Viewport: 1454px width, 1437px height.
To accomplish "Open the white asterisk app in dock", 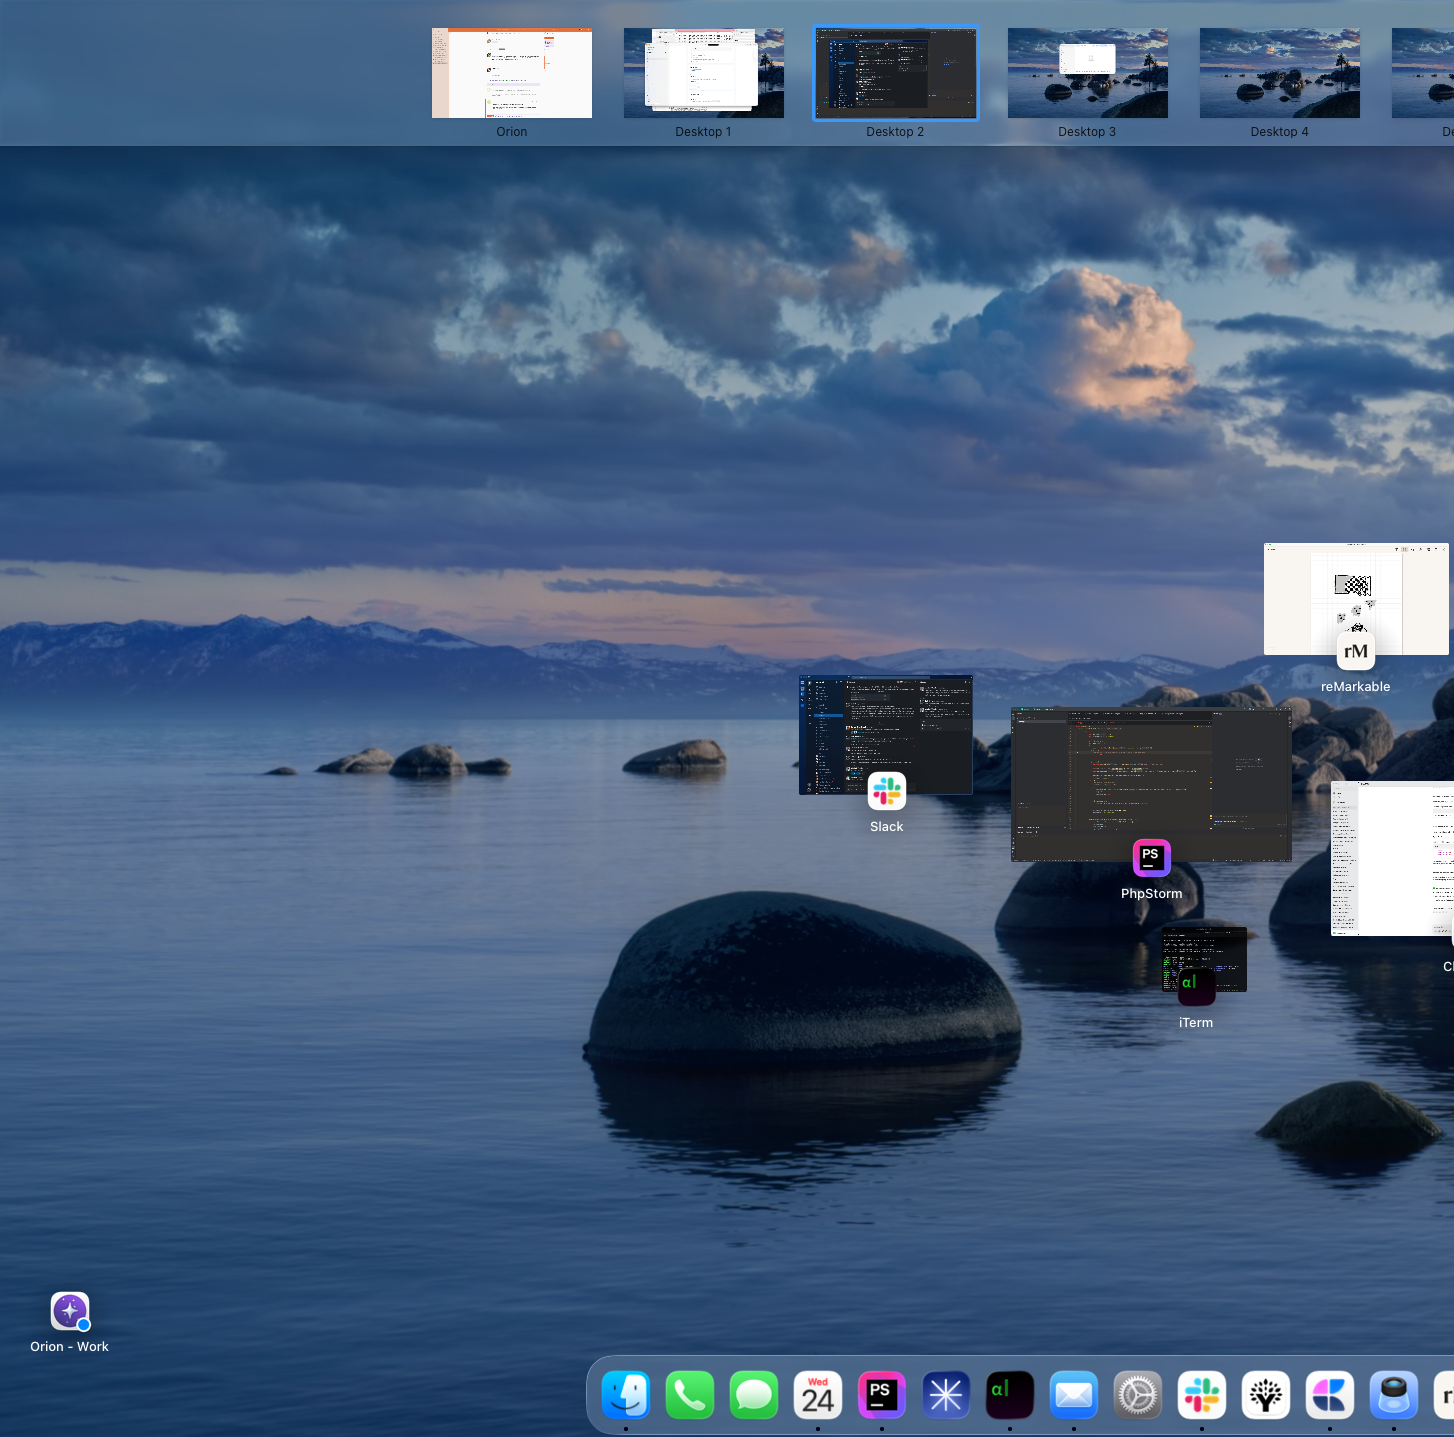I will pos(946,1395).
